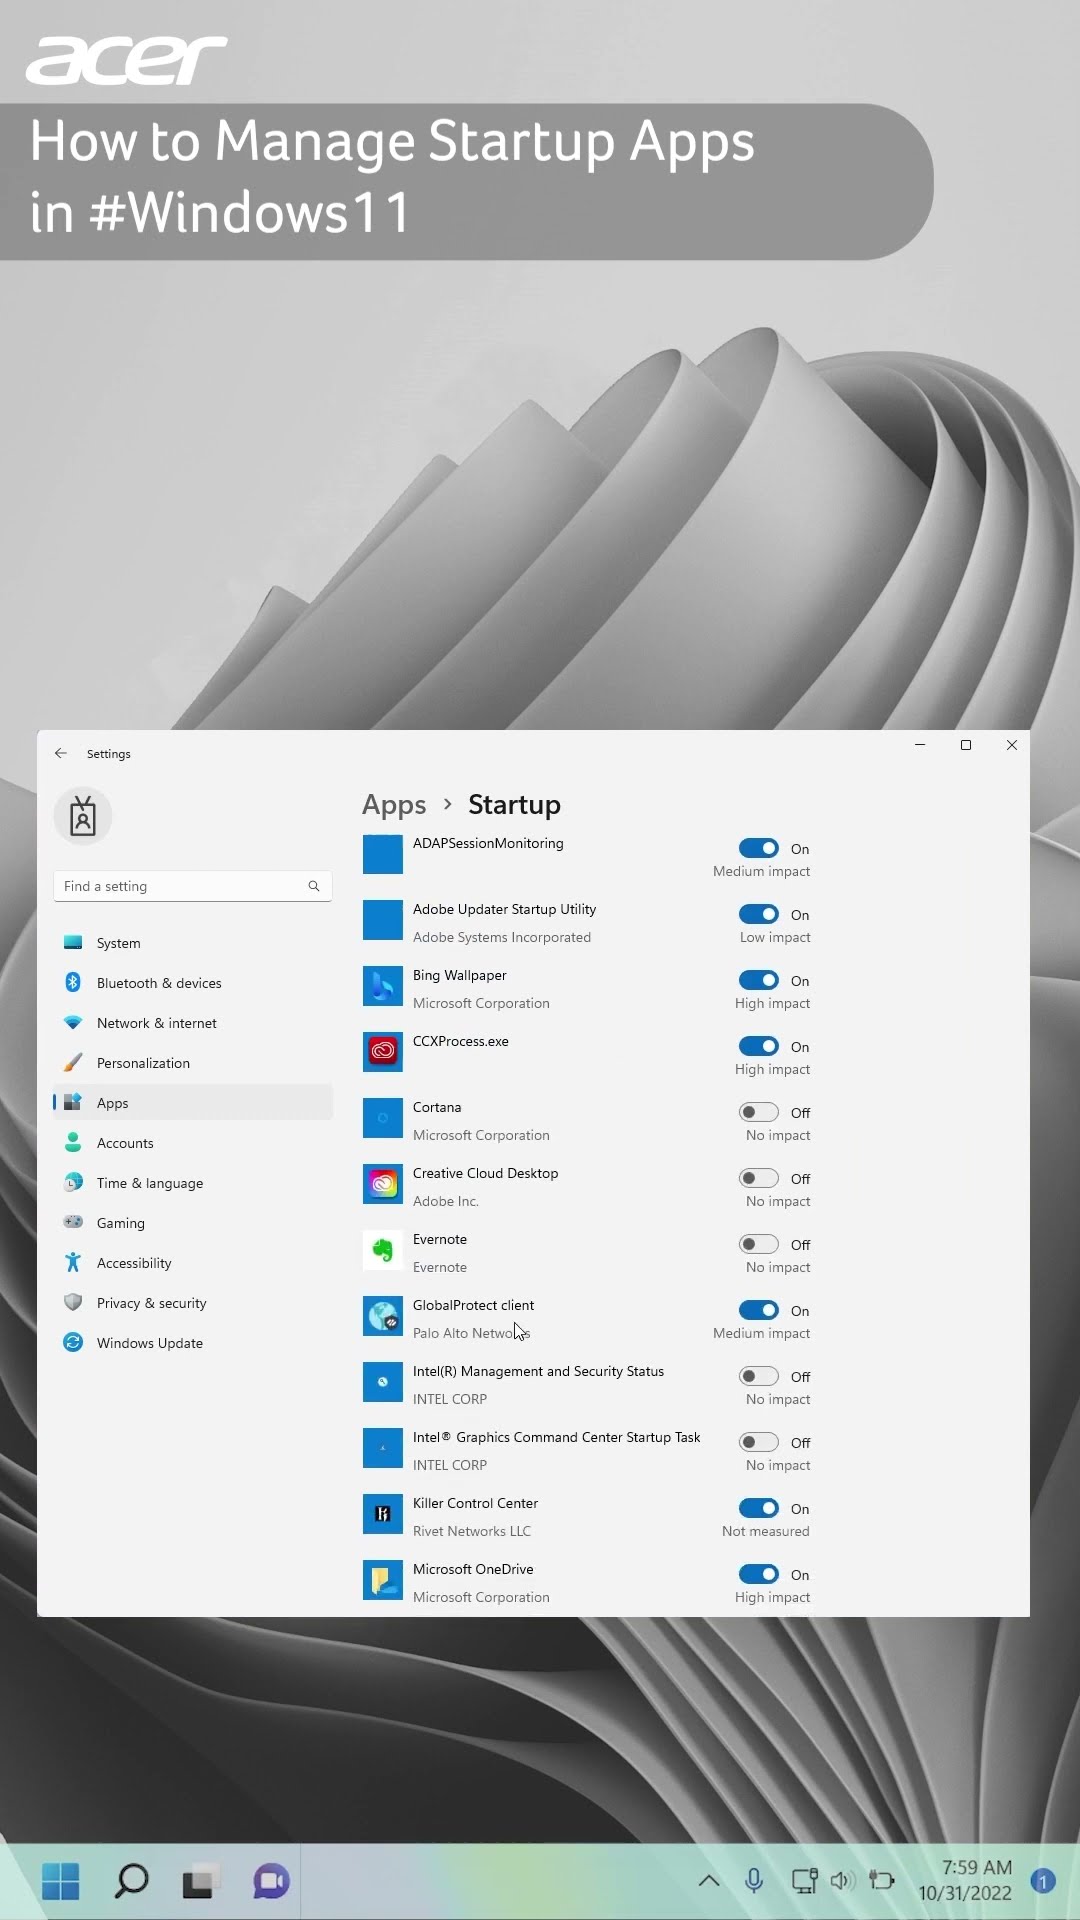The width and height of the screenshot is (1080, 1920).
Task: Disable GlobalProtect client startup toggle
Action: coord(759,1310)
